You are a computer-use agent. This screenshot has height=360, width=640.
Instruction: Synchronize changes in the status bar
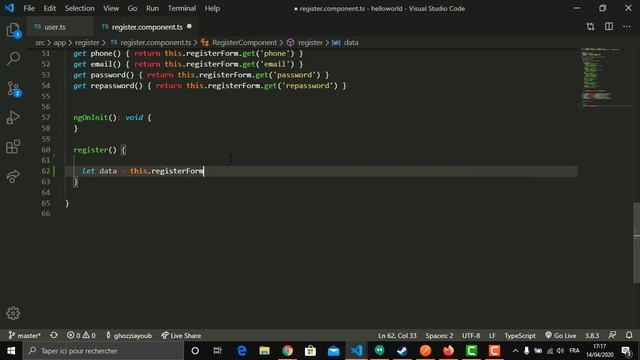tap(54, 336)
